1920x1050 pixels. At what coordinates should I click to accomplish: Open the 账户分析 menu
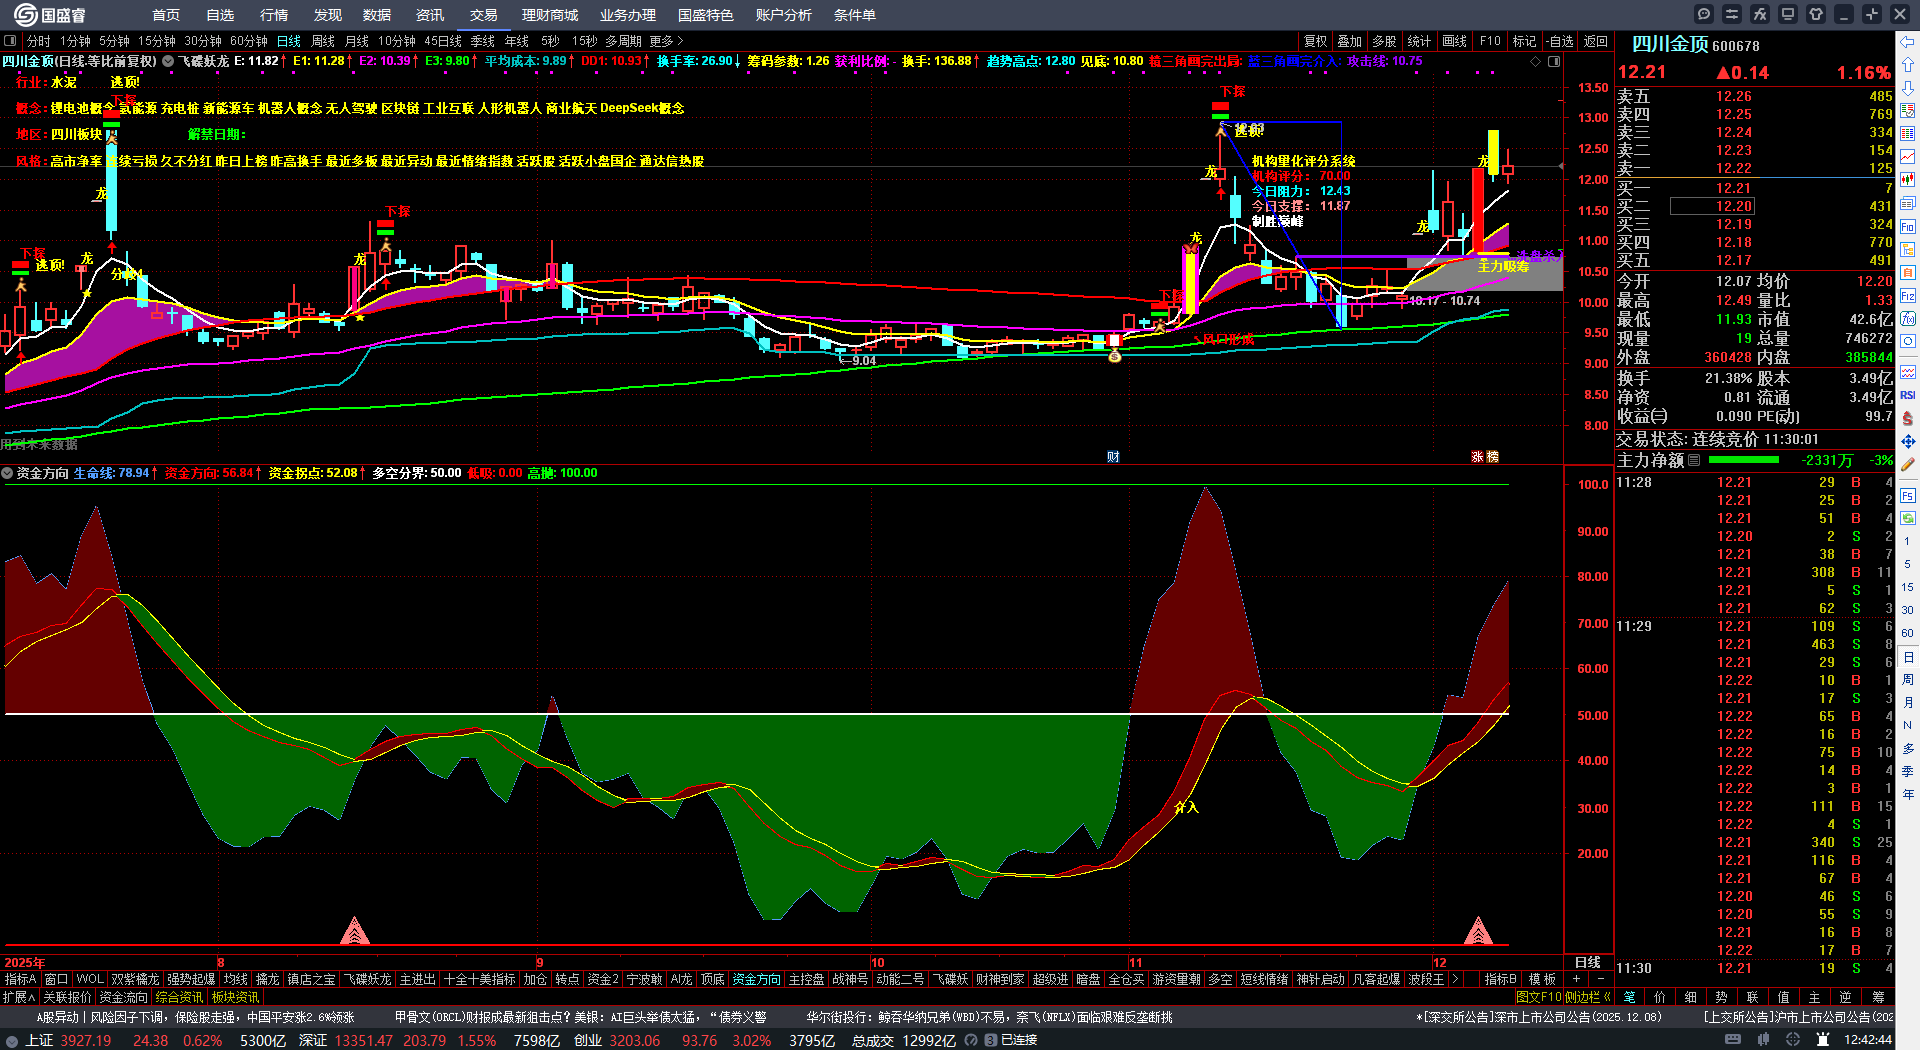pyautogui.click(x=784, y=15)
